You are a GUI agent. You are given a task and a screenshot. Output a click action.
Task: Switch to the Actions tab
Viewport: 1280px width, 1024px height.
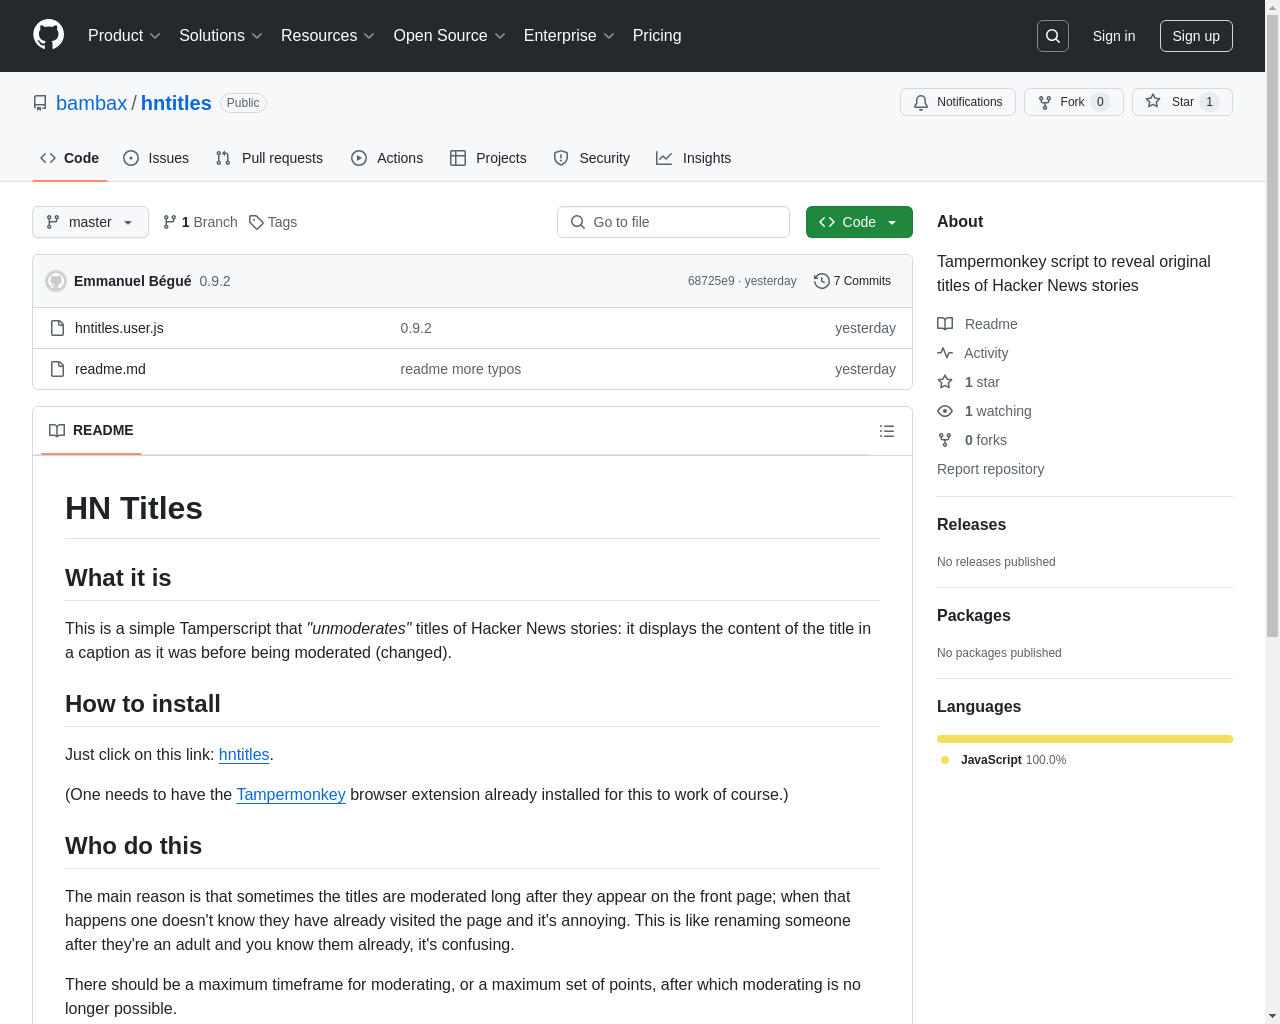pyautogui.click(x=387, y=158)
